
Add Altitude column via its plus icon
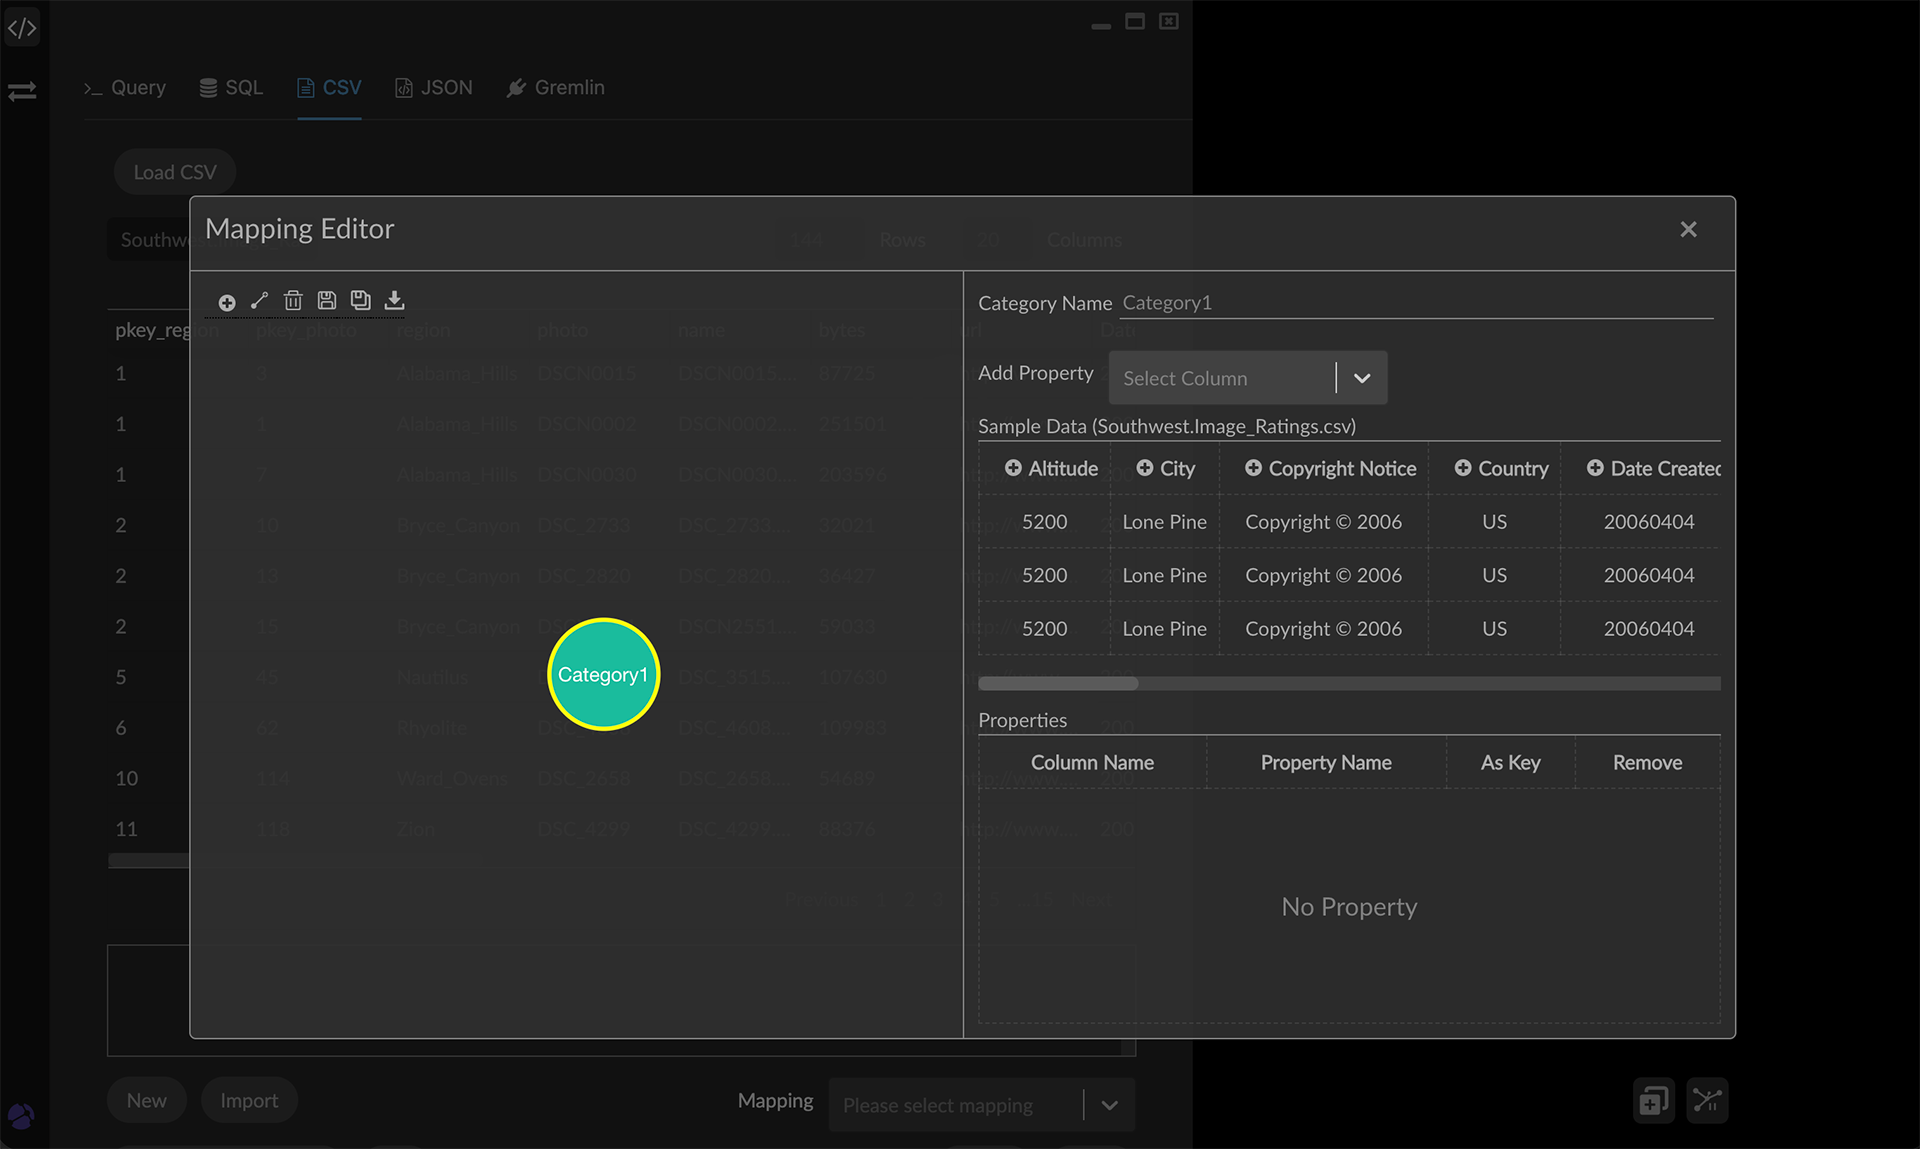(x=1013, y=468)
